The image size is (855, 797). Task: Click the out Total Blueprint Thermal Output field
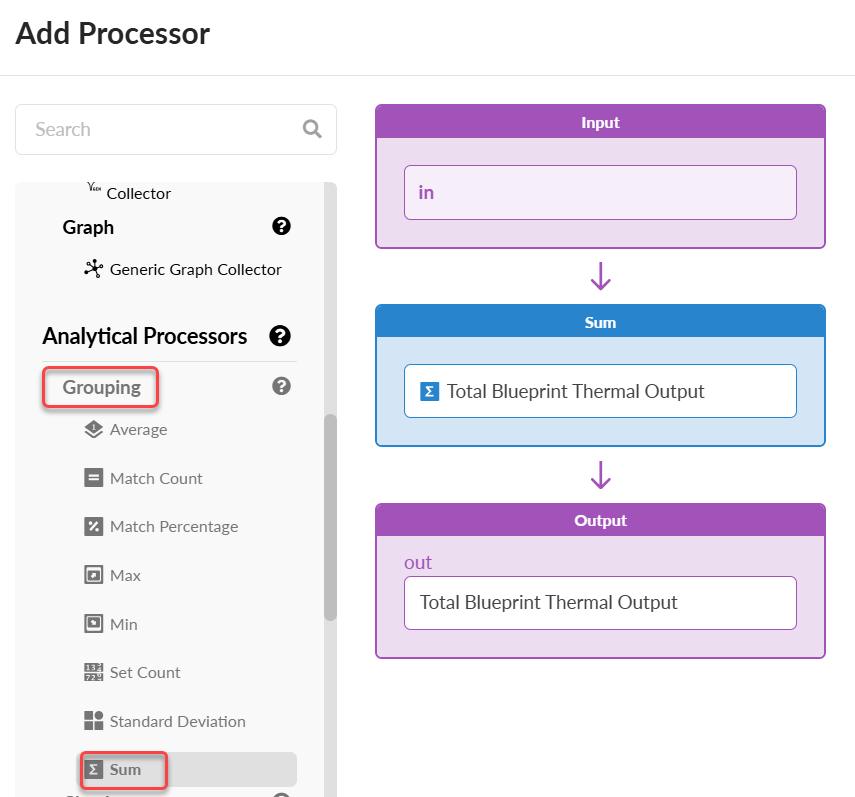click(x=600, y=603)
